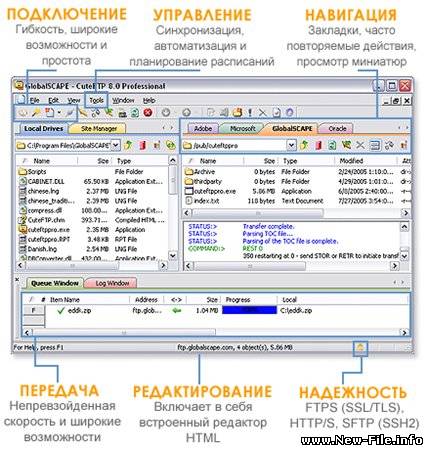Viewport: 428px width, 450px height.
Task: Switch to the Log Window tab
Action: [112, 283]
